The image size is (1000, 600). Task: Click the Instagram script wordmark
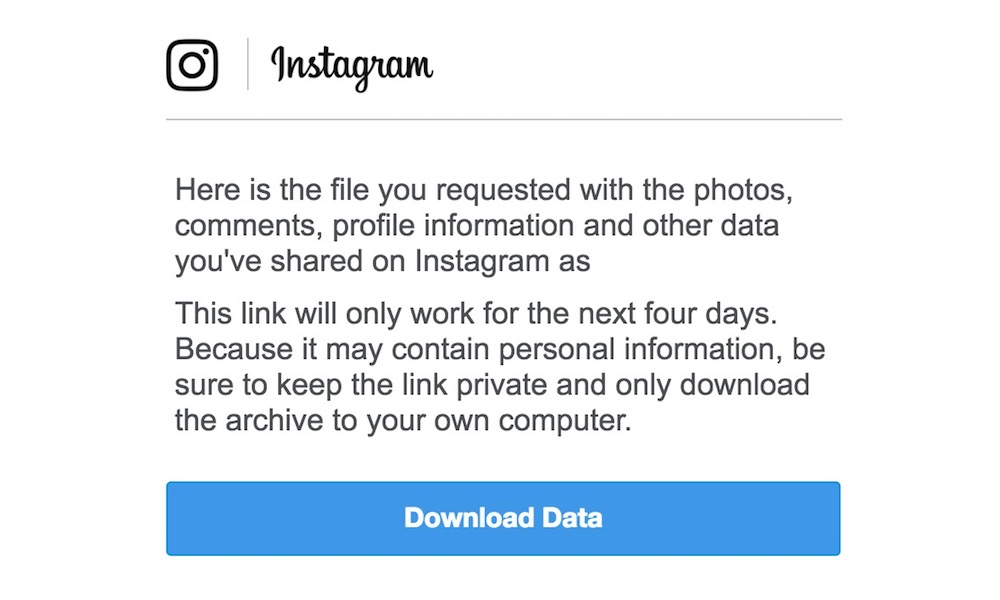(x=352, y=68)
